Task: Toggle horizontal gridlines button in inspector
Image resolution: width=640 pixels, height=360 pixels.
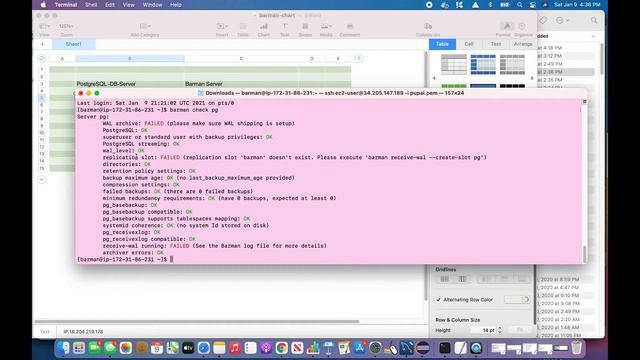Action: [444, 279]
